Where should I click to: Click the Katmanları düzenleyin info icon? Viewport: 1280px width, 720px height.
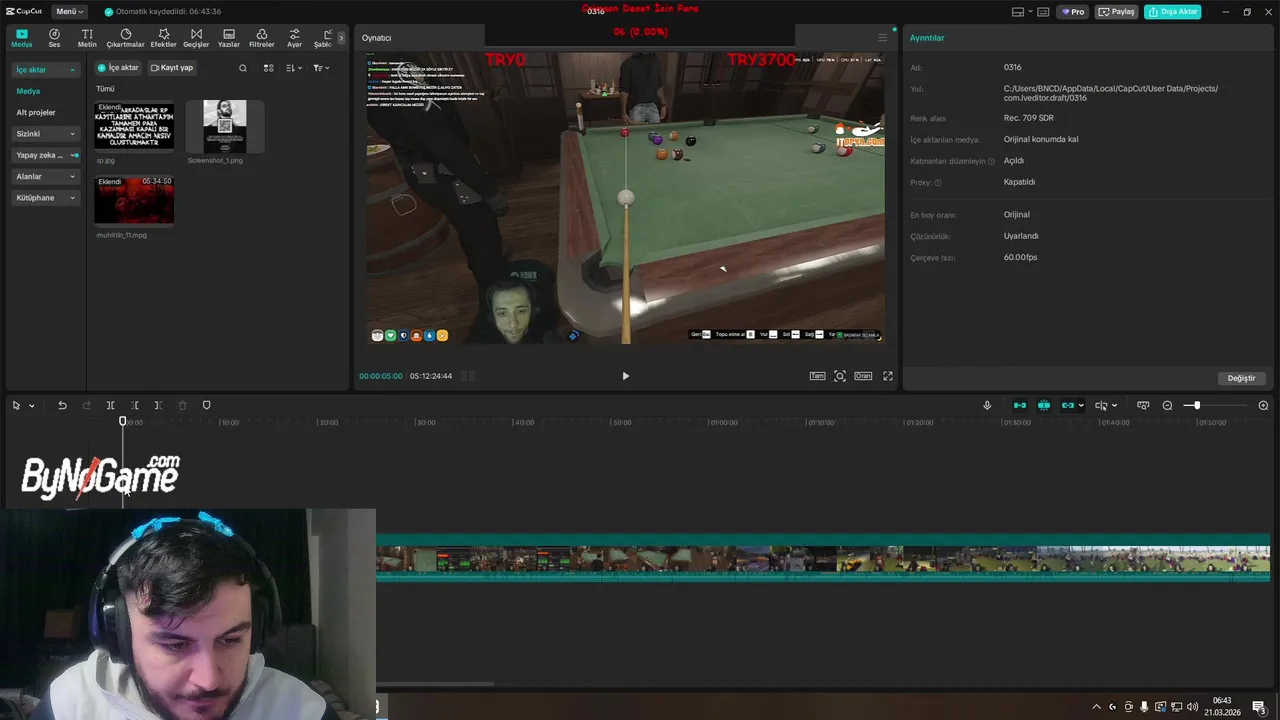click(991, 161)
